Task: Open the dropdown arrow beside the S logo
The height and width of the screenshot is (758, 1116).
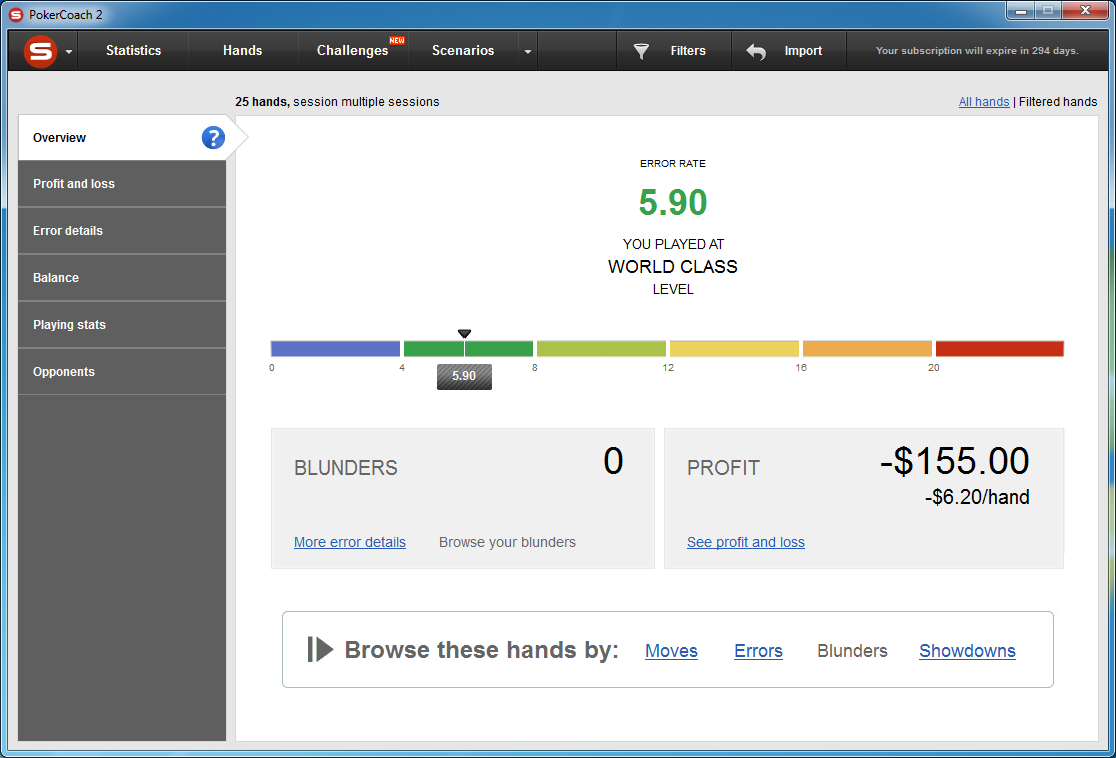Action: 69,52
